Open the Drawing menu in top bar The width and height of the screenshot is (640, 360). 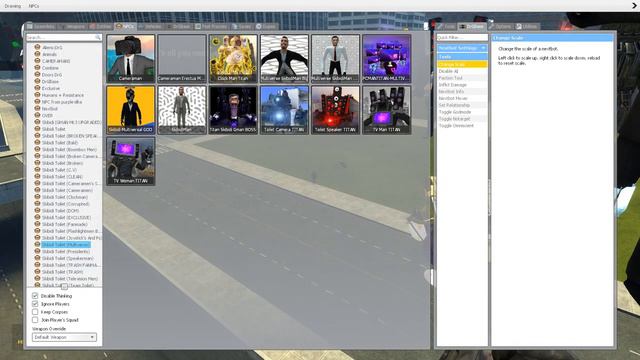point(13,6)
